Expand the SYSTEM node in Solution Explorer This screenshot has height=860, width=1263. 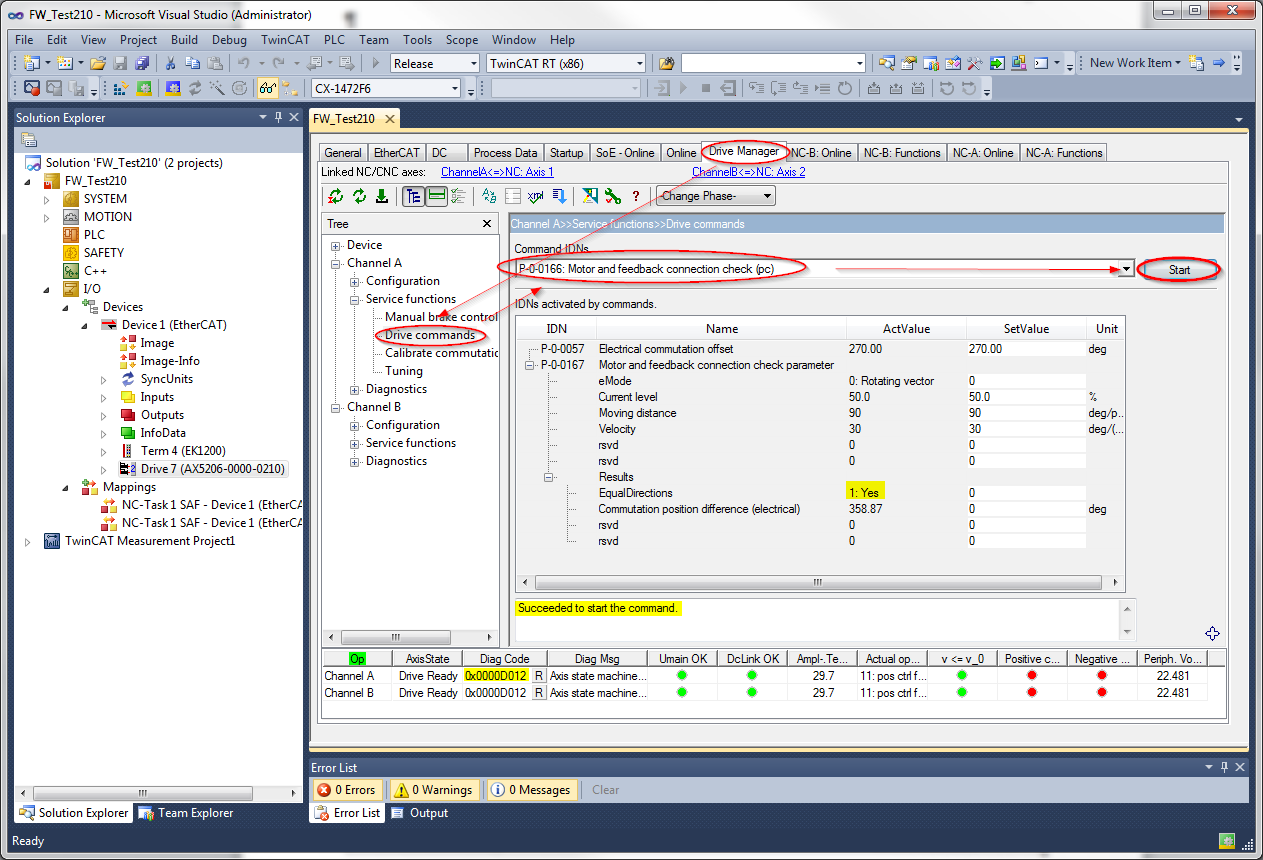pyautogui.click(x=46, y=199)
